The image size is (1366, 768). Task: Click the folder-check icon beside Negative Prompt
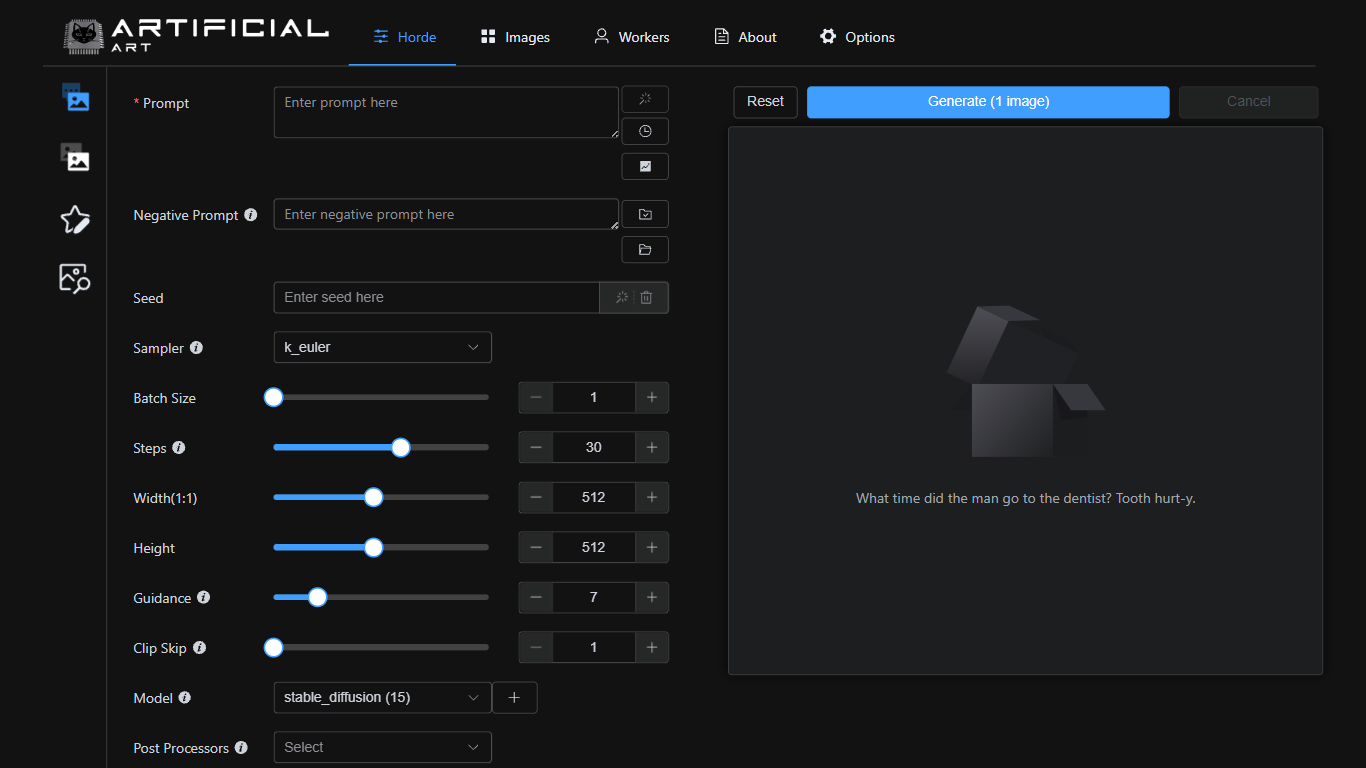point(645,214)
